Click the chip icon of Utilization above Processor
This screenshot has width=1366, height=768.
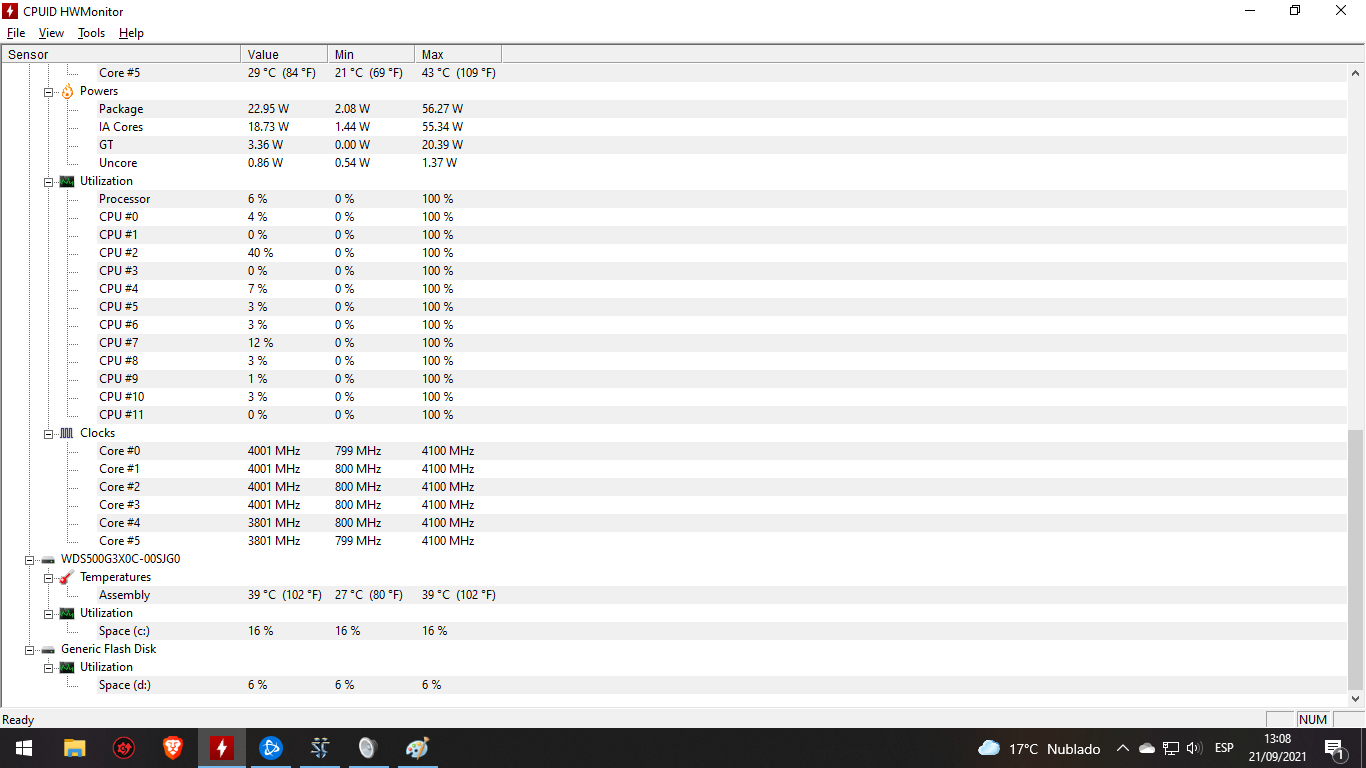[x=67, y=181]
